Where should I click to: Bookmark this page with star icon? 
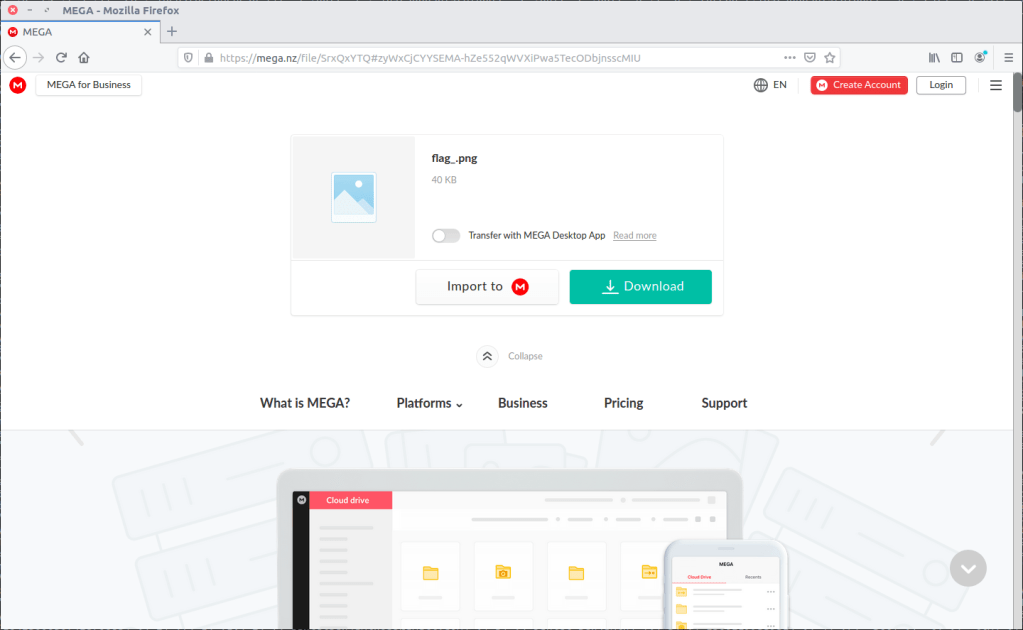[x=829, y=58]
